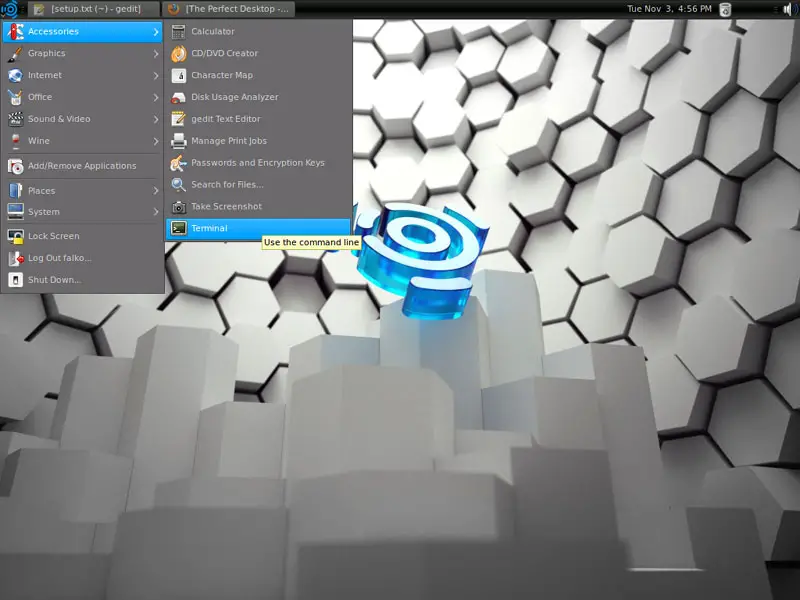The height and width of the screenshot is (600, 800).
Task: Expand the Office submenu arrow
Action: (156, 97)
